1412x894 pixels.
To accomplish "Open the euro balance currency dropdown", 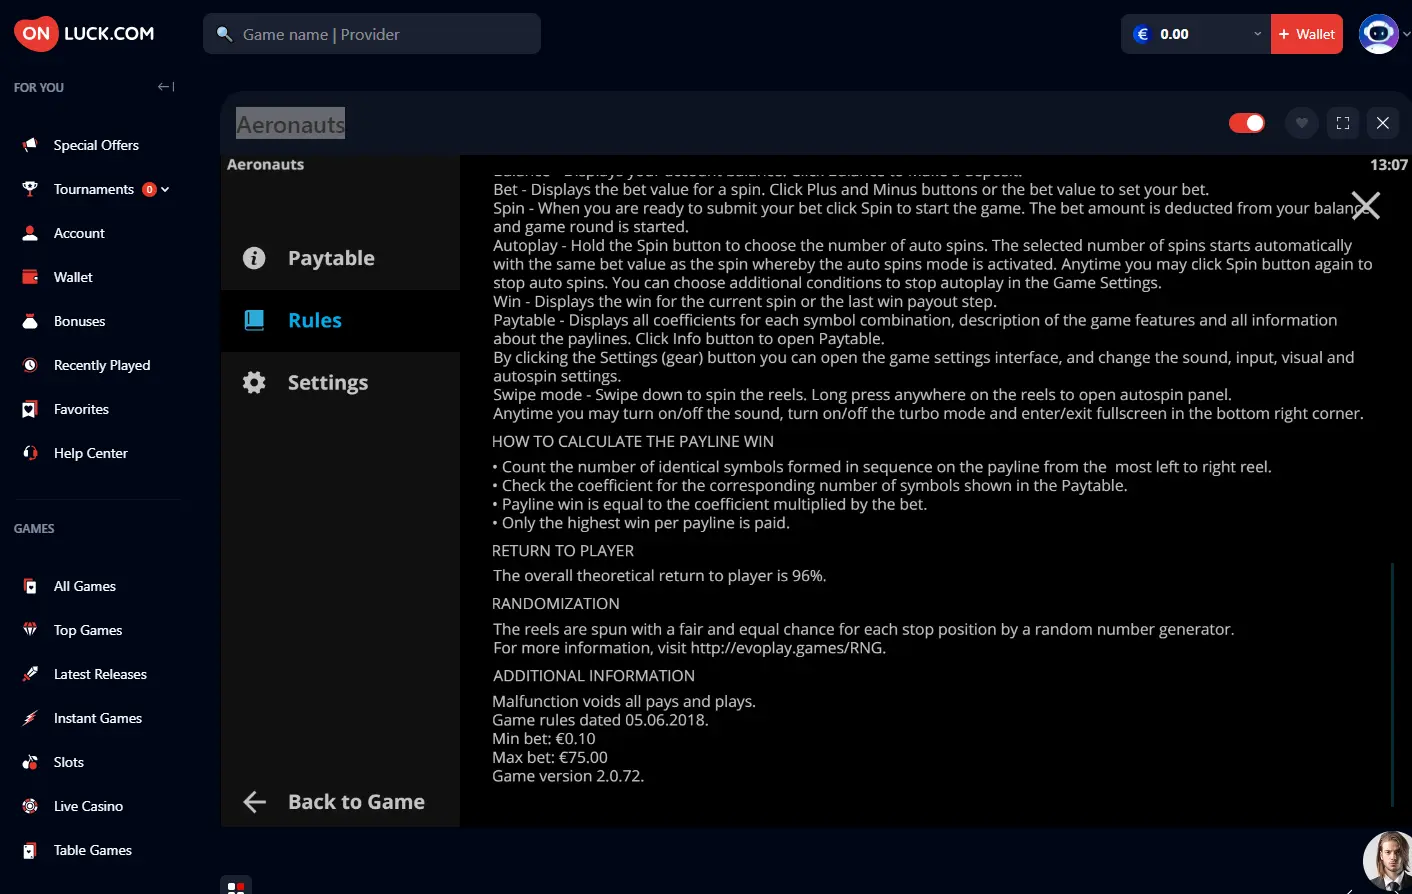I will click(1196, 34).
